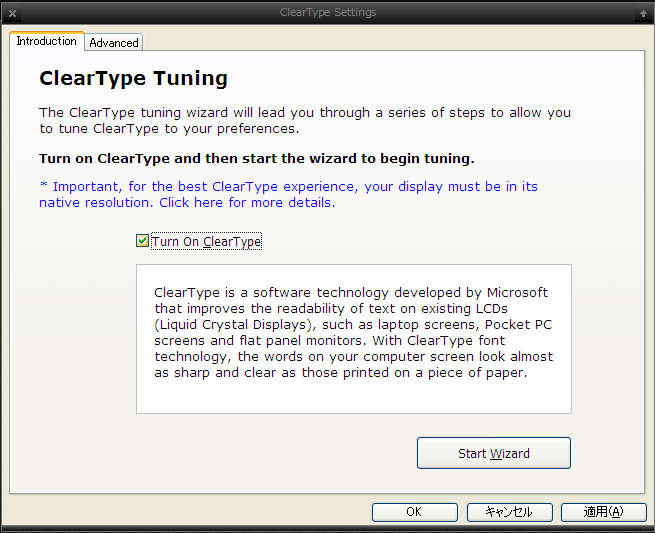
Task: Toggle the Turn On ClearType checkbox
Action: (x=142, y=241)
